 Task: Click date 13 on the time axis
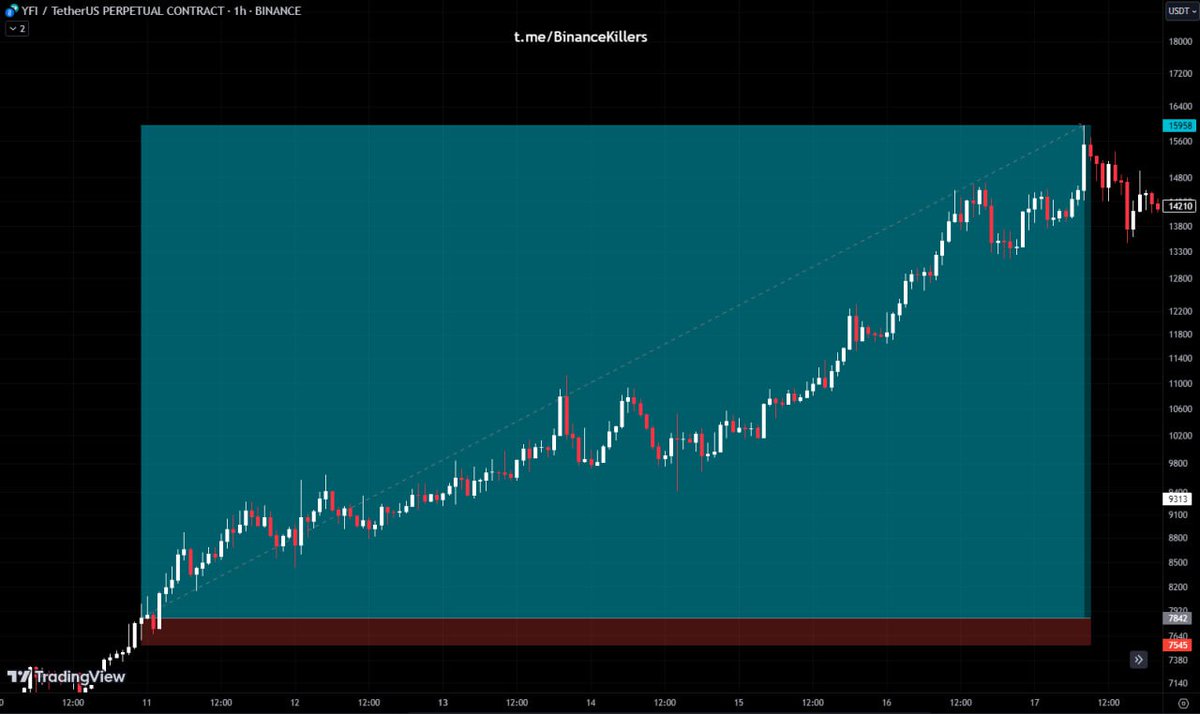pos(443,702)
